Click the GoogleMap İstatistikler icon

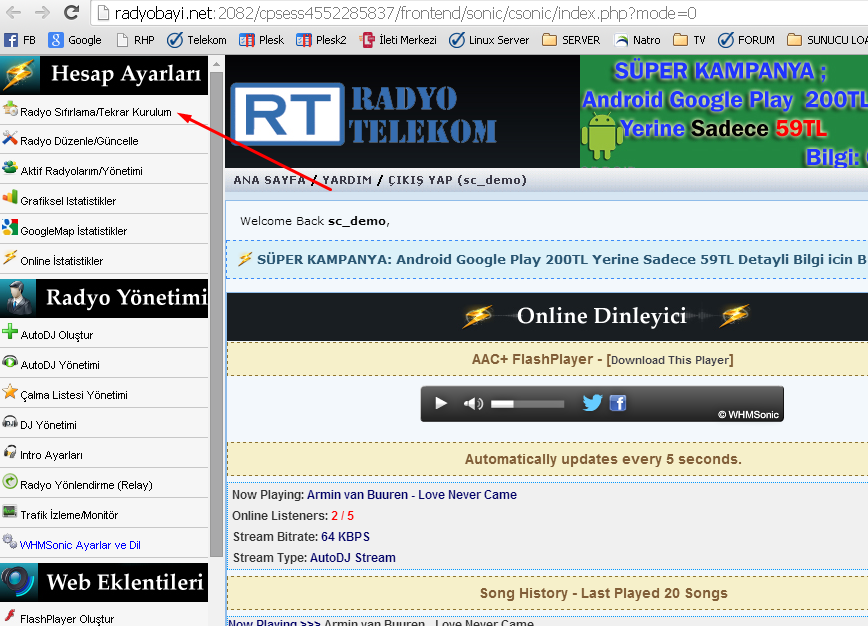coord(10,227)
